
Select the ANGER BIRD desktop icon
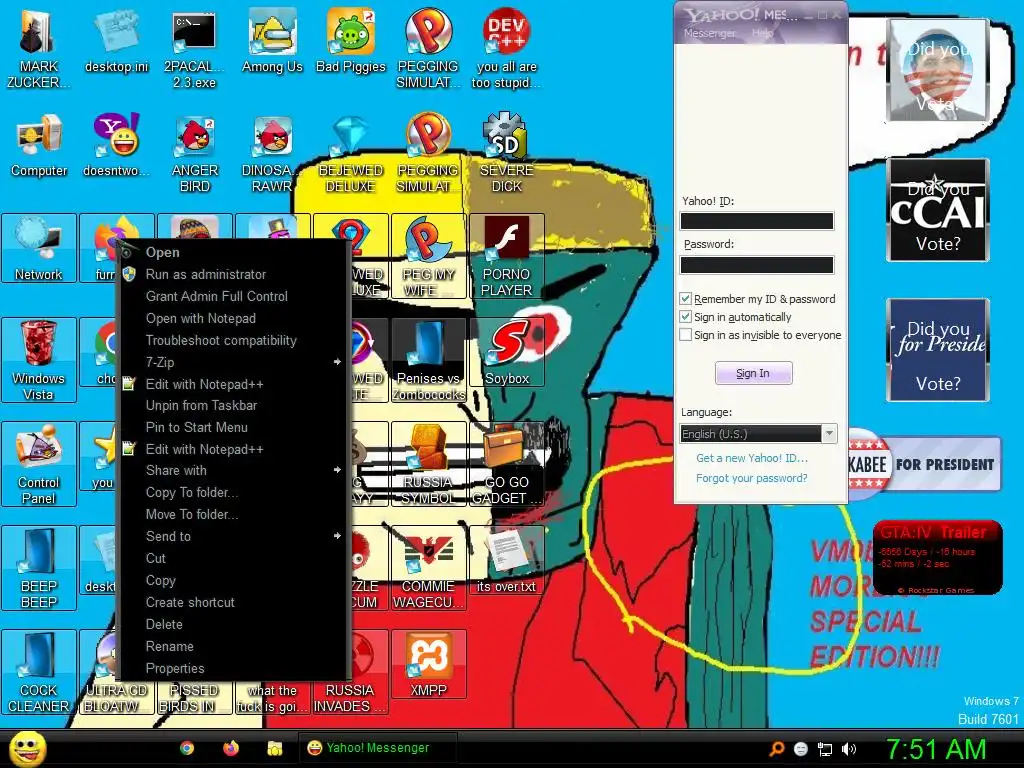[x=195, y=153]
